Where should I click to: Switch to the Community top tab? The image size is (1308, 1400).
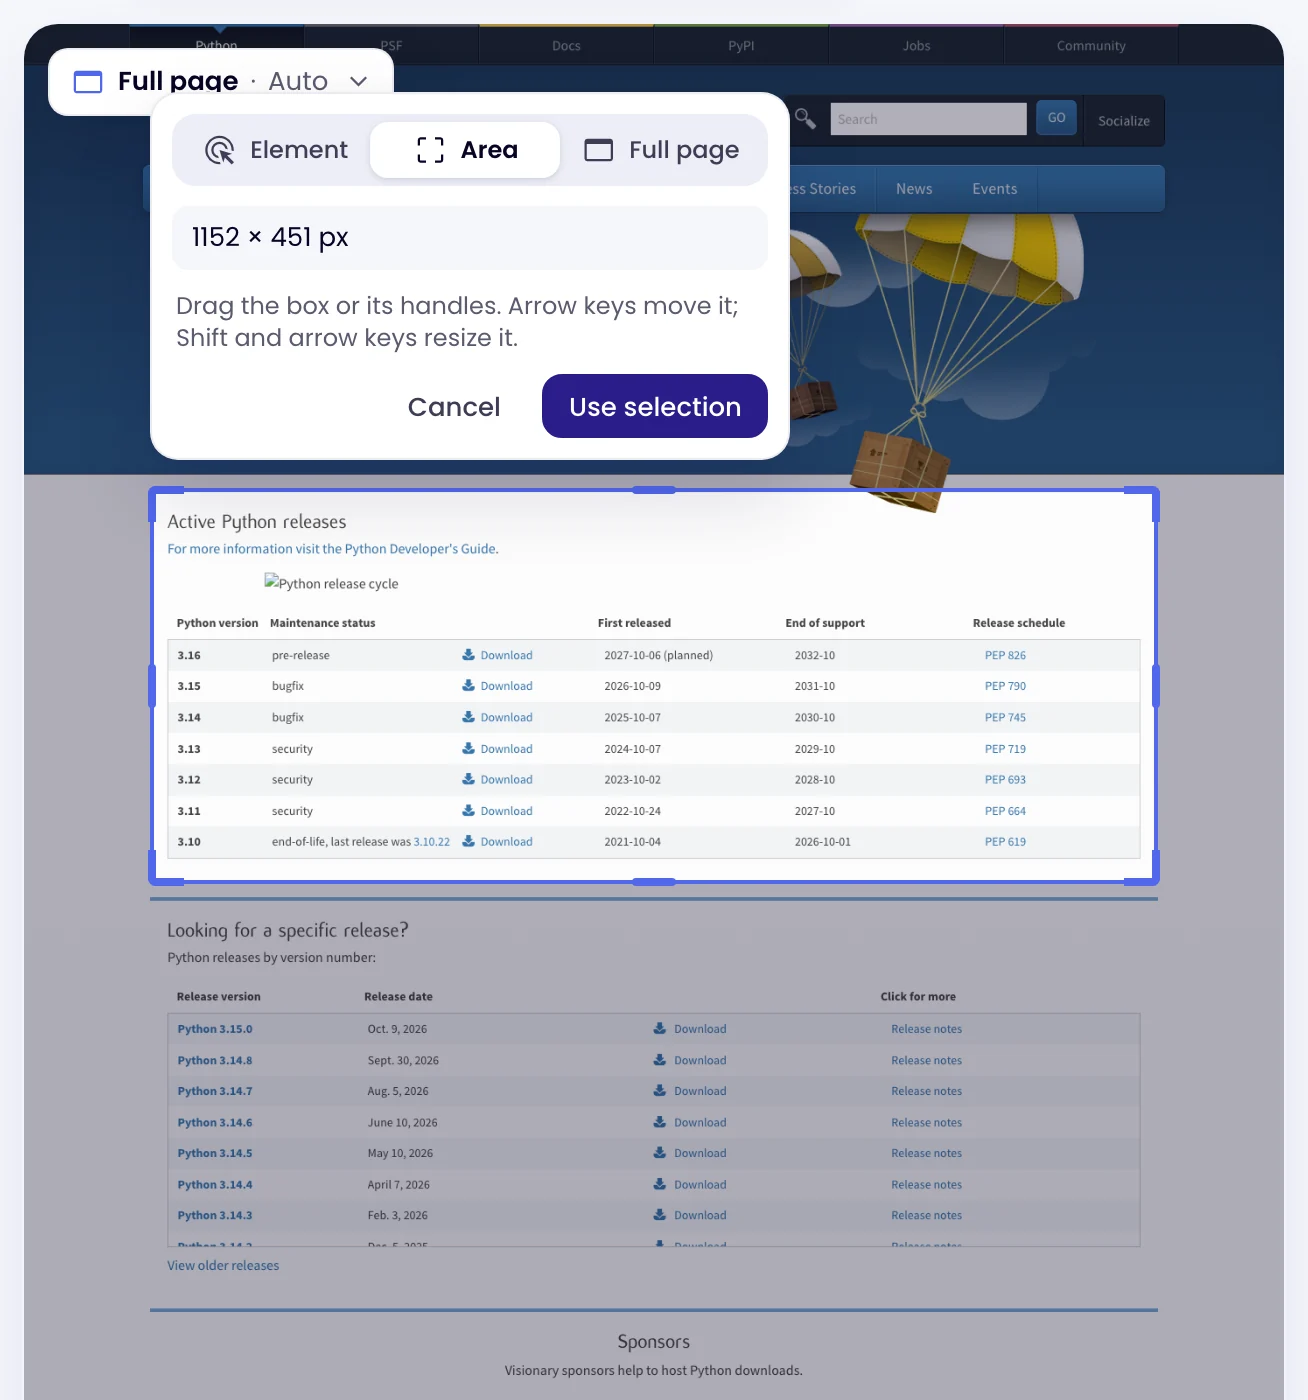pyautogui.click(x=1091, y=46)
